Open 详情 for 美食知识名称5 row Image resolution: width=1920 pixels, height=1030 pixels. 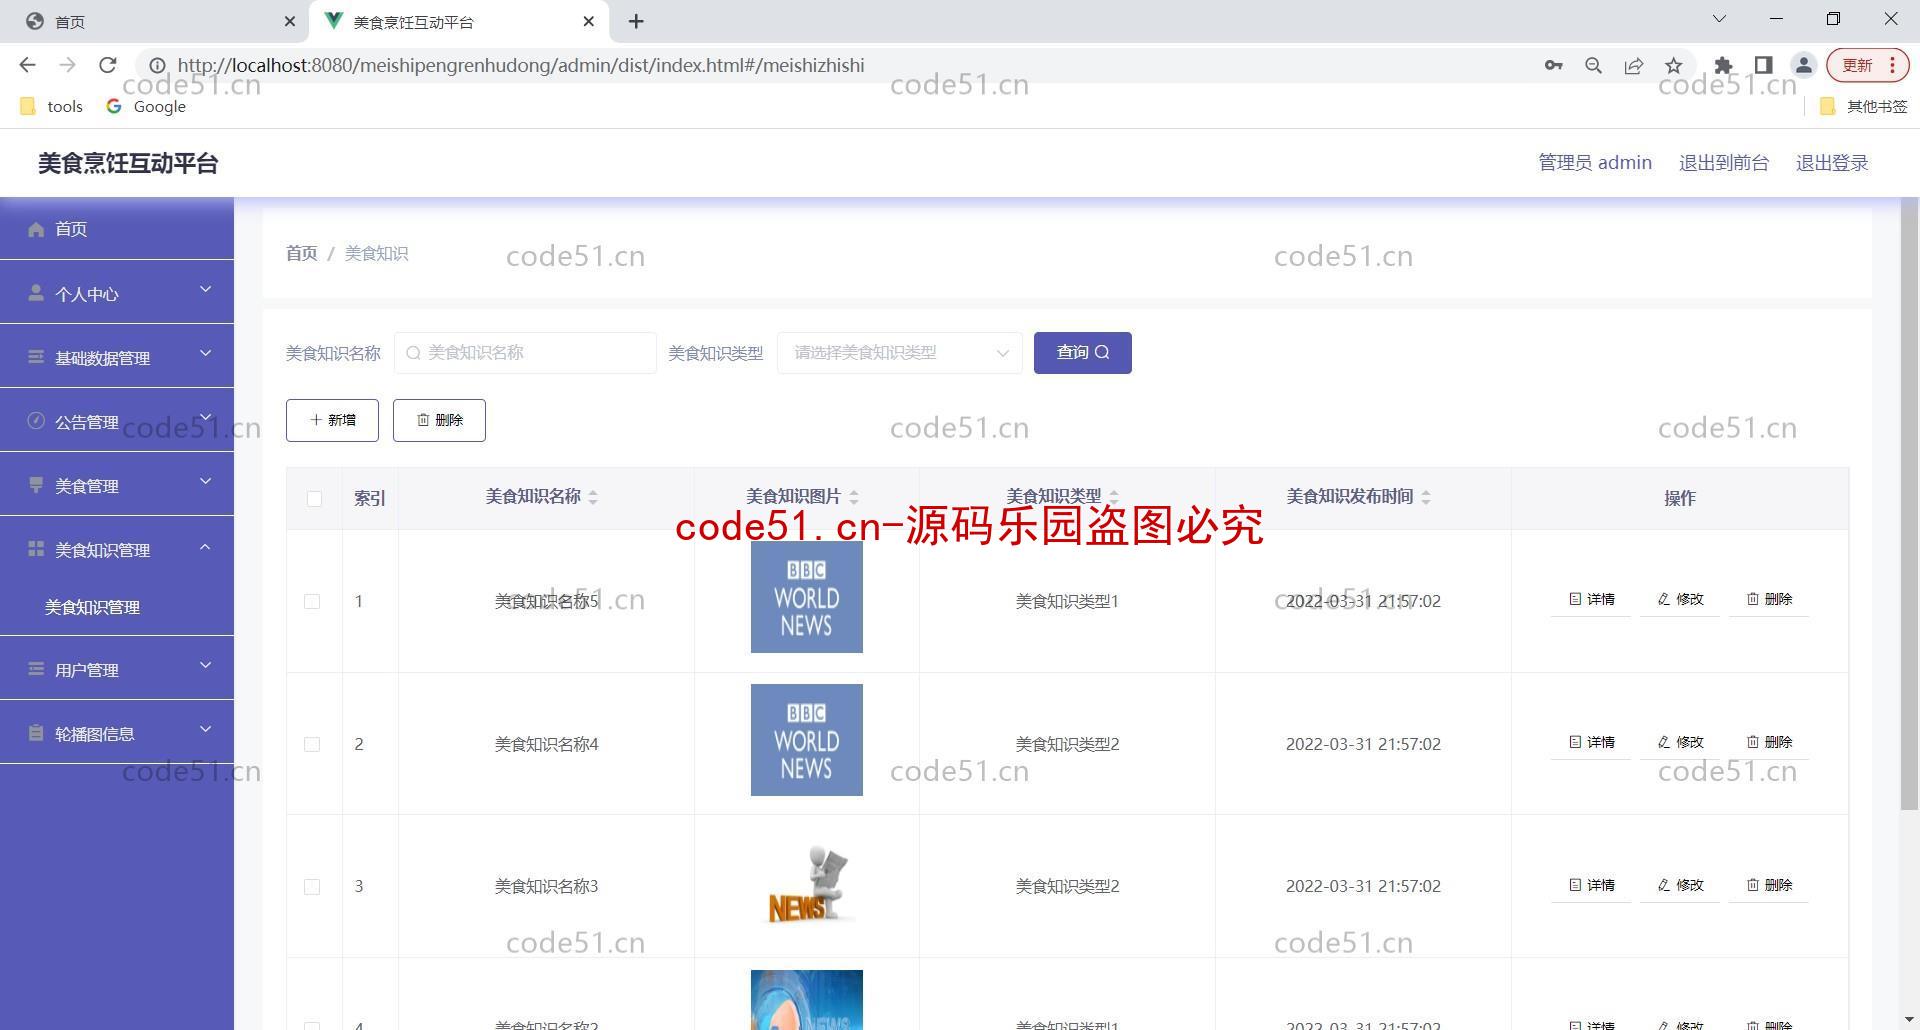(1591, 599)
